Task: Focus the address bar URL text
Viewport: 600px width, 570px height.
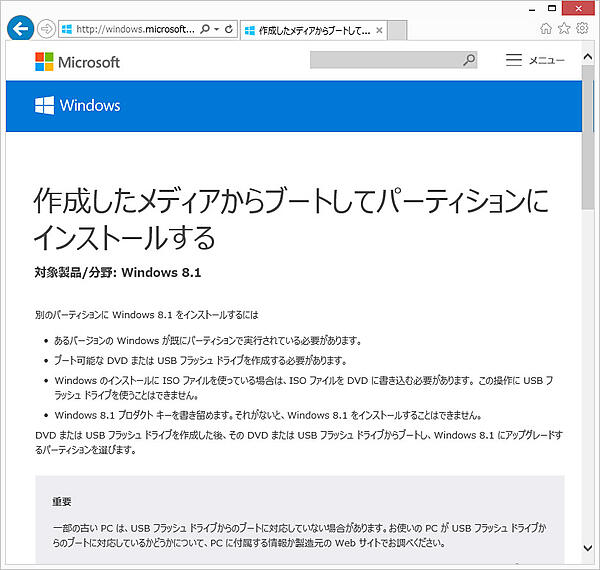Action: (x=135, y=29)
